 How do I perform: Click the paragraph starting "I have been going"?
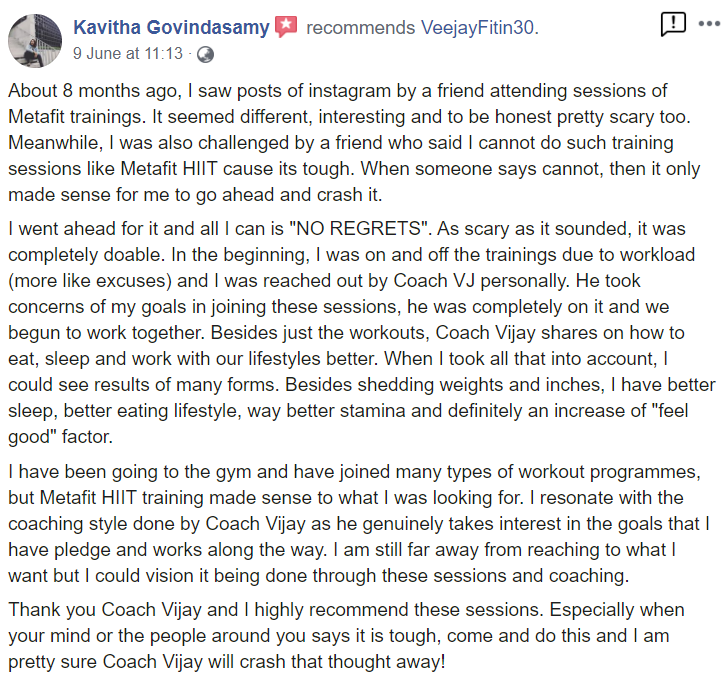(359, 523)
